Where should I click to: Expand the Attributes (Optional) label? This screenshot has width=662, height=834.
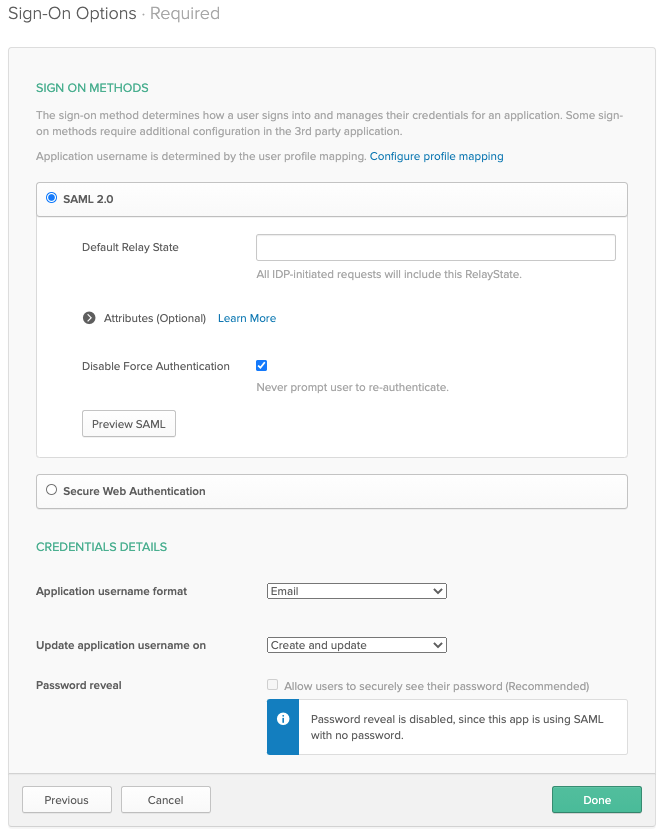(154, 318)
